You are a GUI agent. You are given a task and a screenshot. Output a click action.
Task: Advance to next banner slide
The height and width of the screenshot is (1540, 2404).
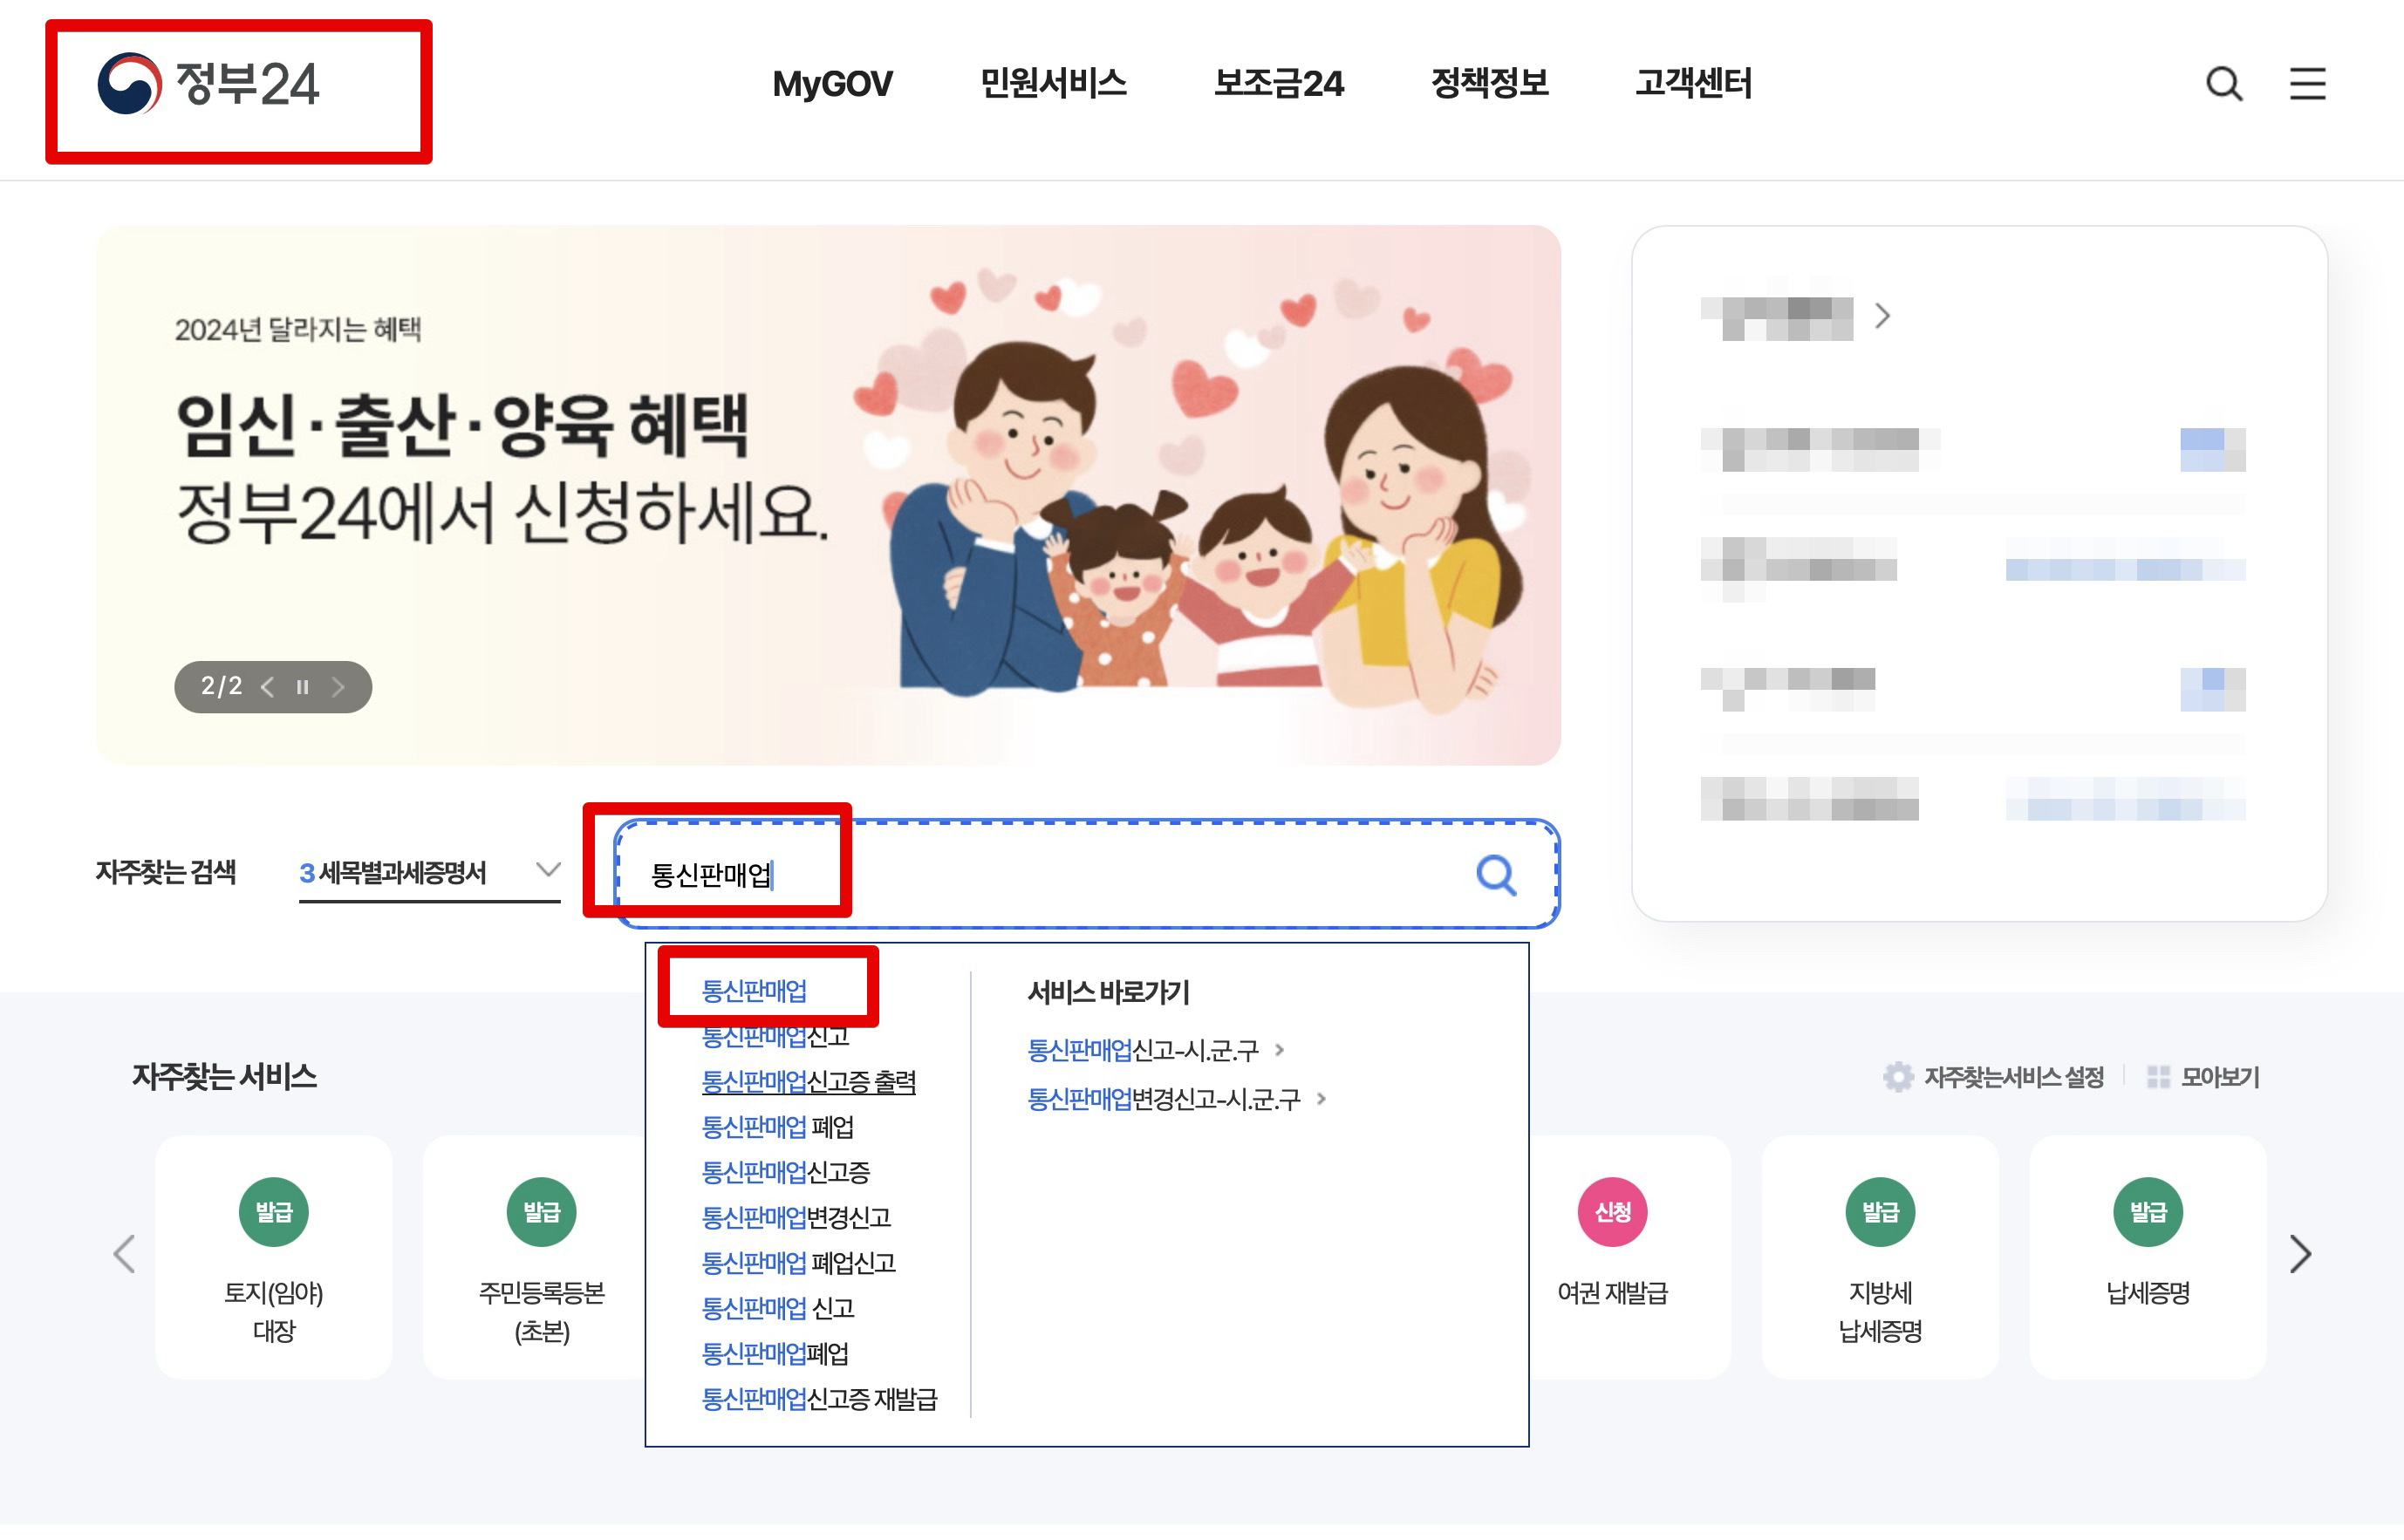tap(338, 687)
